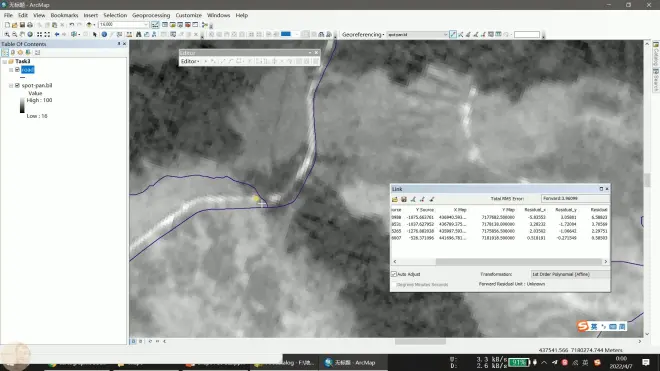660x371 pixels.
Task: Click the Sogou input method tray icon
Action: click(597, 363)
